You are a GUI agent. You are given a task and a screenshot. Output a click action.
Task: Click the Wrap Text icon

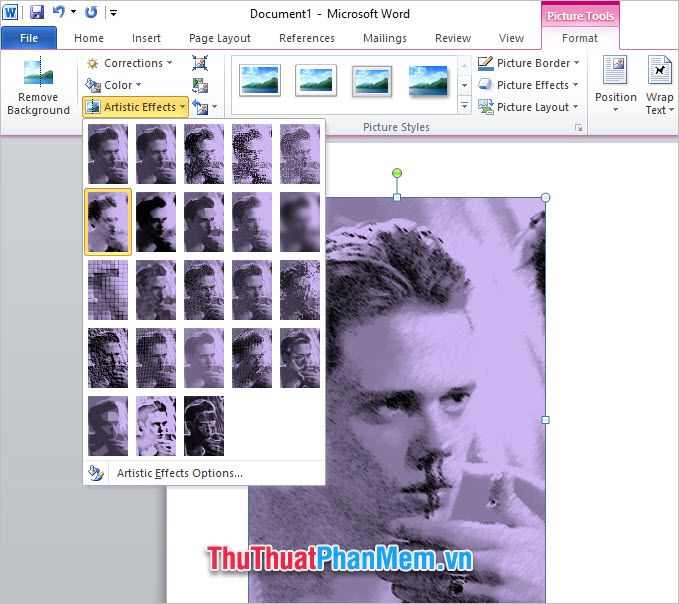[659, 85]
